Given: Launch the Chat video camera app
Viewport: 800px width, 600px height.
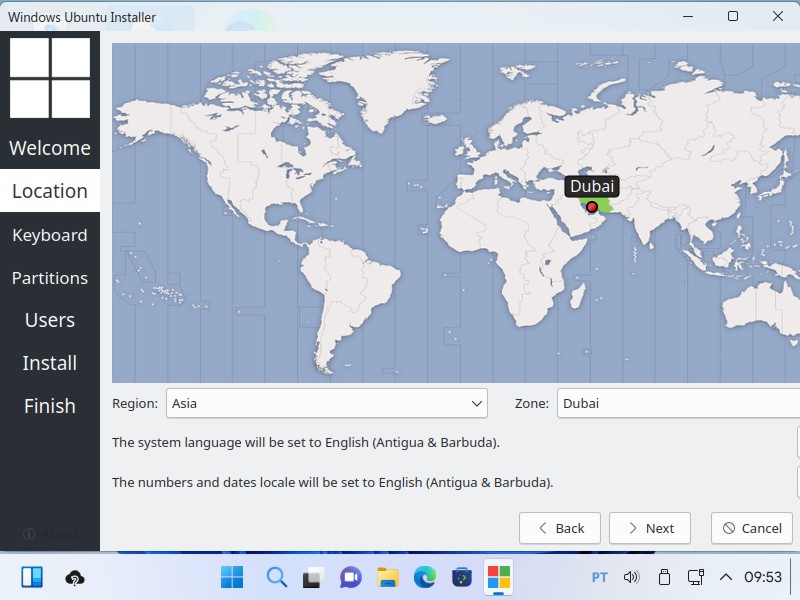Looking at the screenshot, I should click(351, 578).
